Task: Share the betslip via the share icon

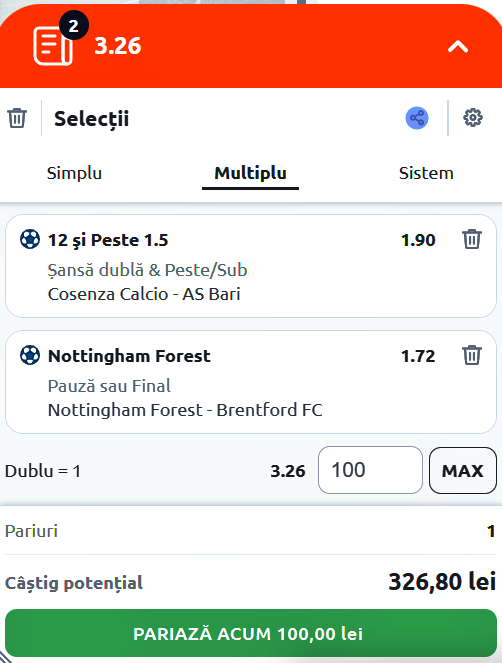Action: point(417,118)
